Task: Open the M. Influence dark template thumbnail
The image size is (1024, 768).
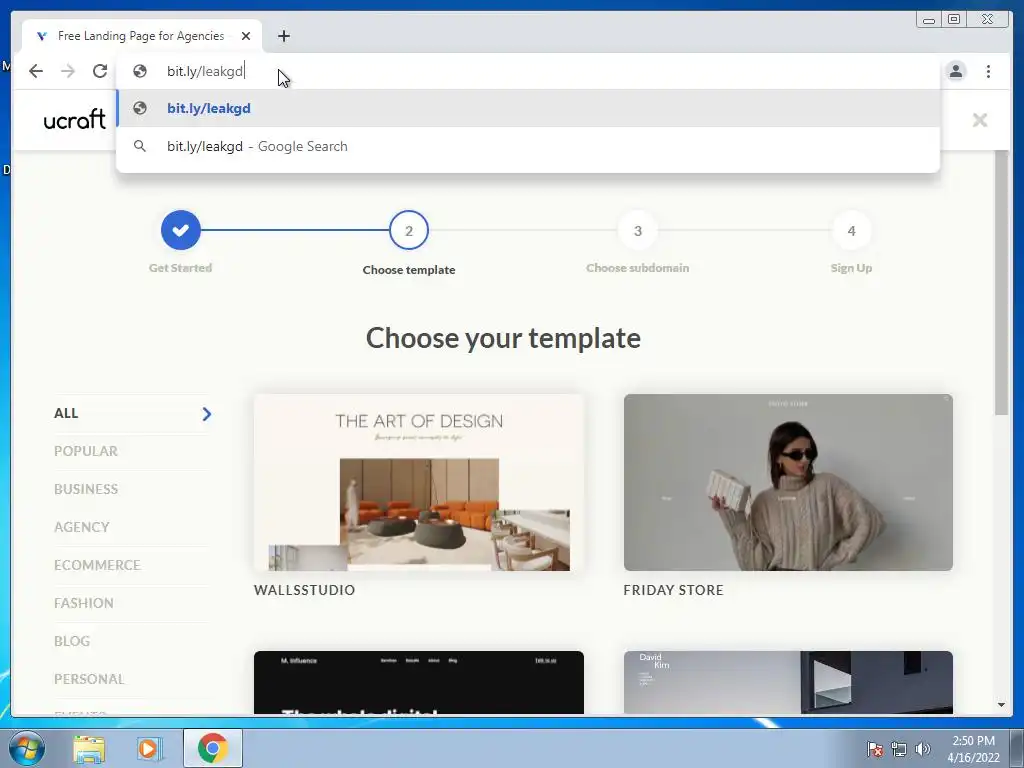Action: coord(419,682)
